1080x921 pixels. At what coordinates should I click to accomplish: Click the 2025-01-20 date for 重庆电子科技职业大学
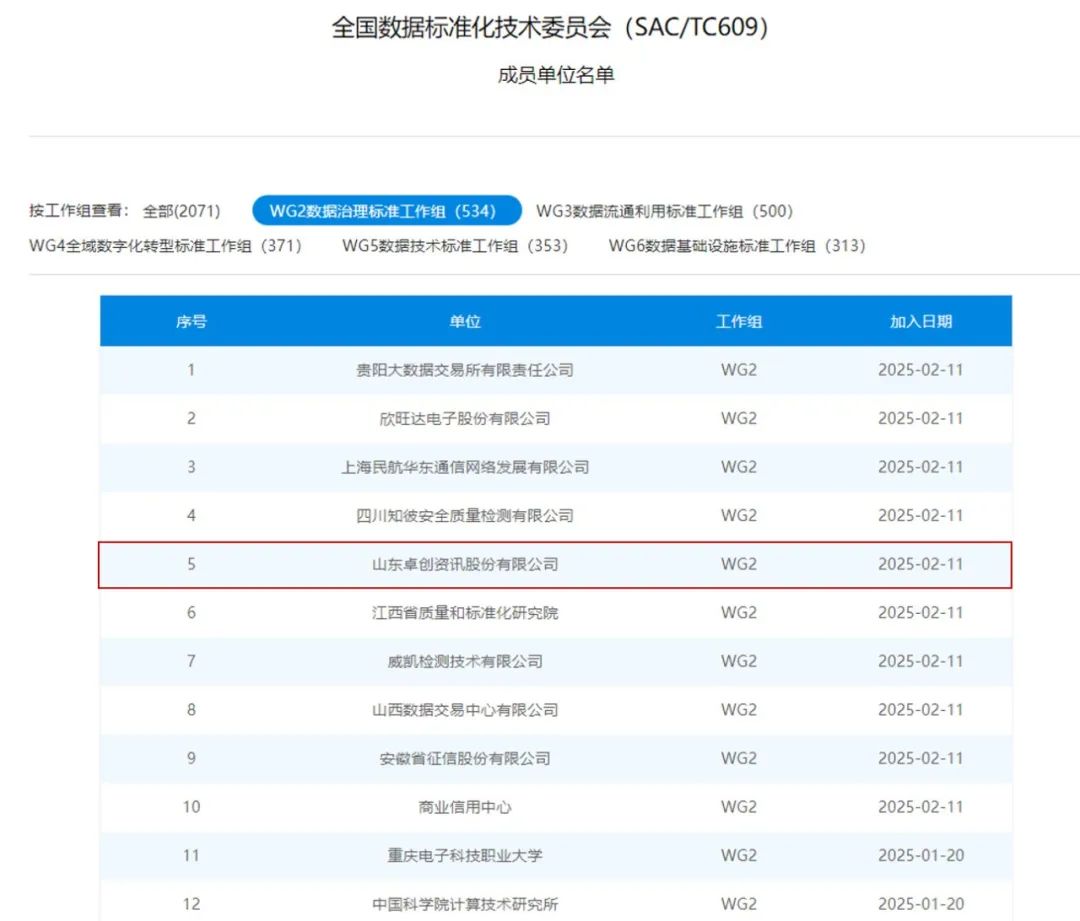[921, 856]
